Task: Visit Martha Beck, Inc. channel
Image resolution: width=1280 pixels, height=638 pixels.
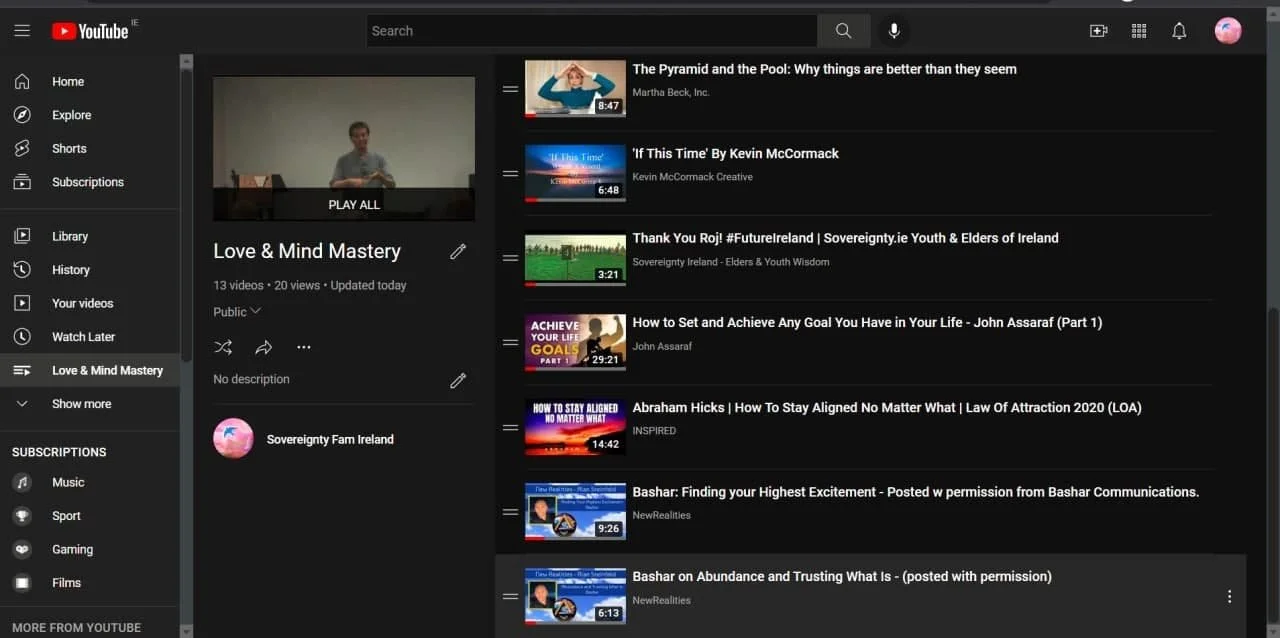Action: (x=671, y=92)
